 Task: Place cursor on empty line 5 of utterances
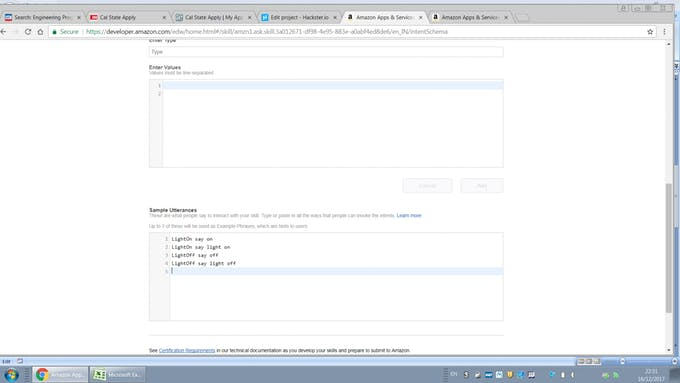point(336,271)
